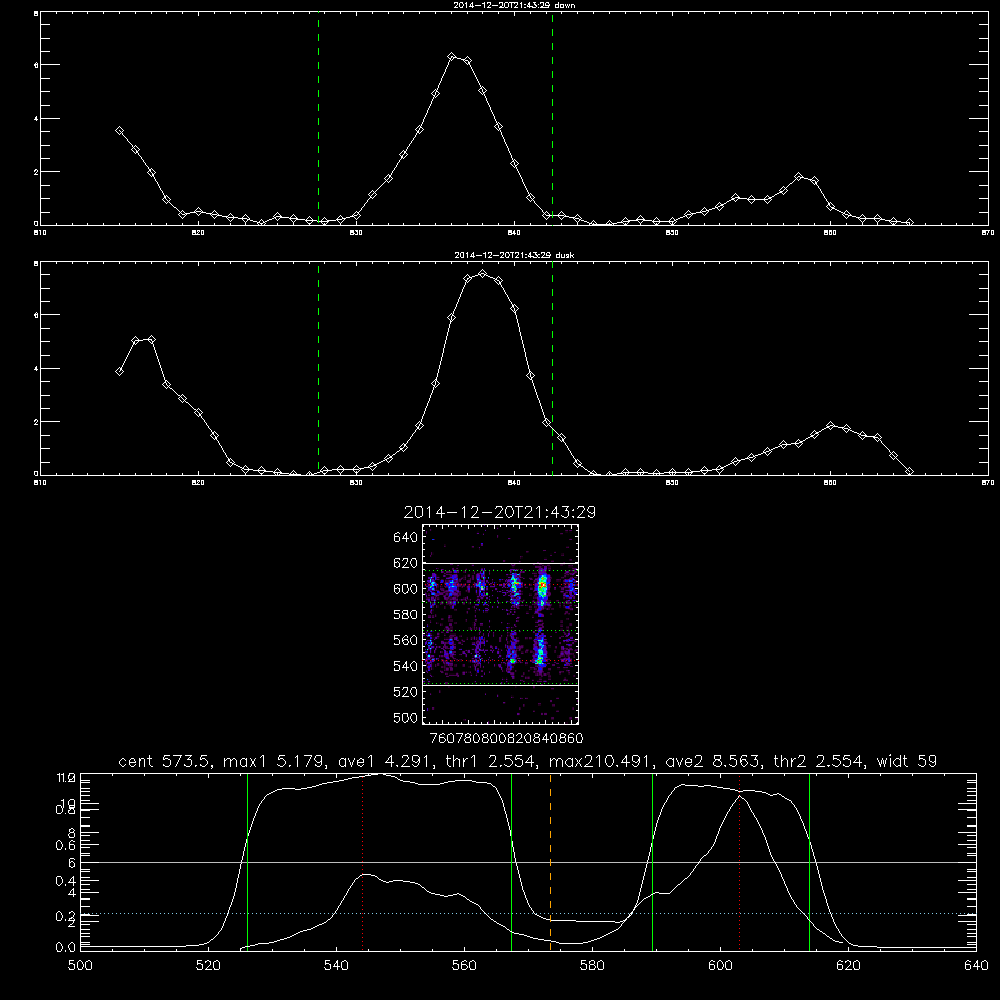Click the right green dashed line in dusk plot
This screenshot has width=1000, height=1000.
click(x=552, y=368)
